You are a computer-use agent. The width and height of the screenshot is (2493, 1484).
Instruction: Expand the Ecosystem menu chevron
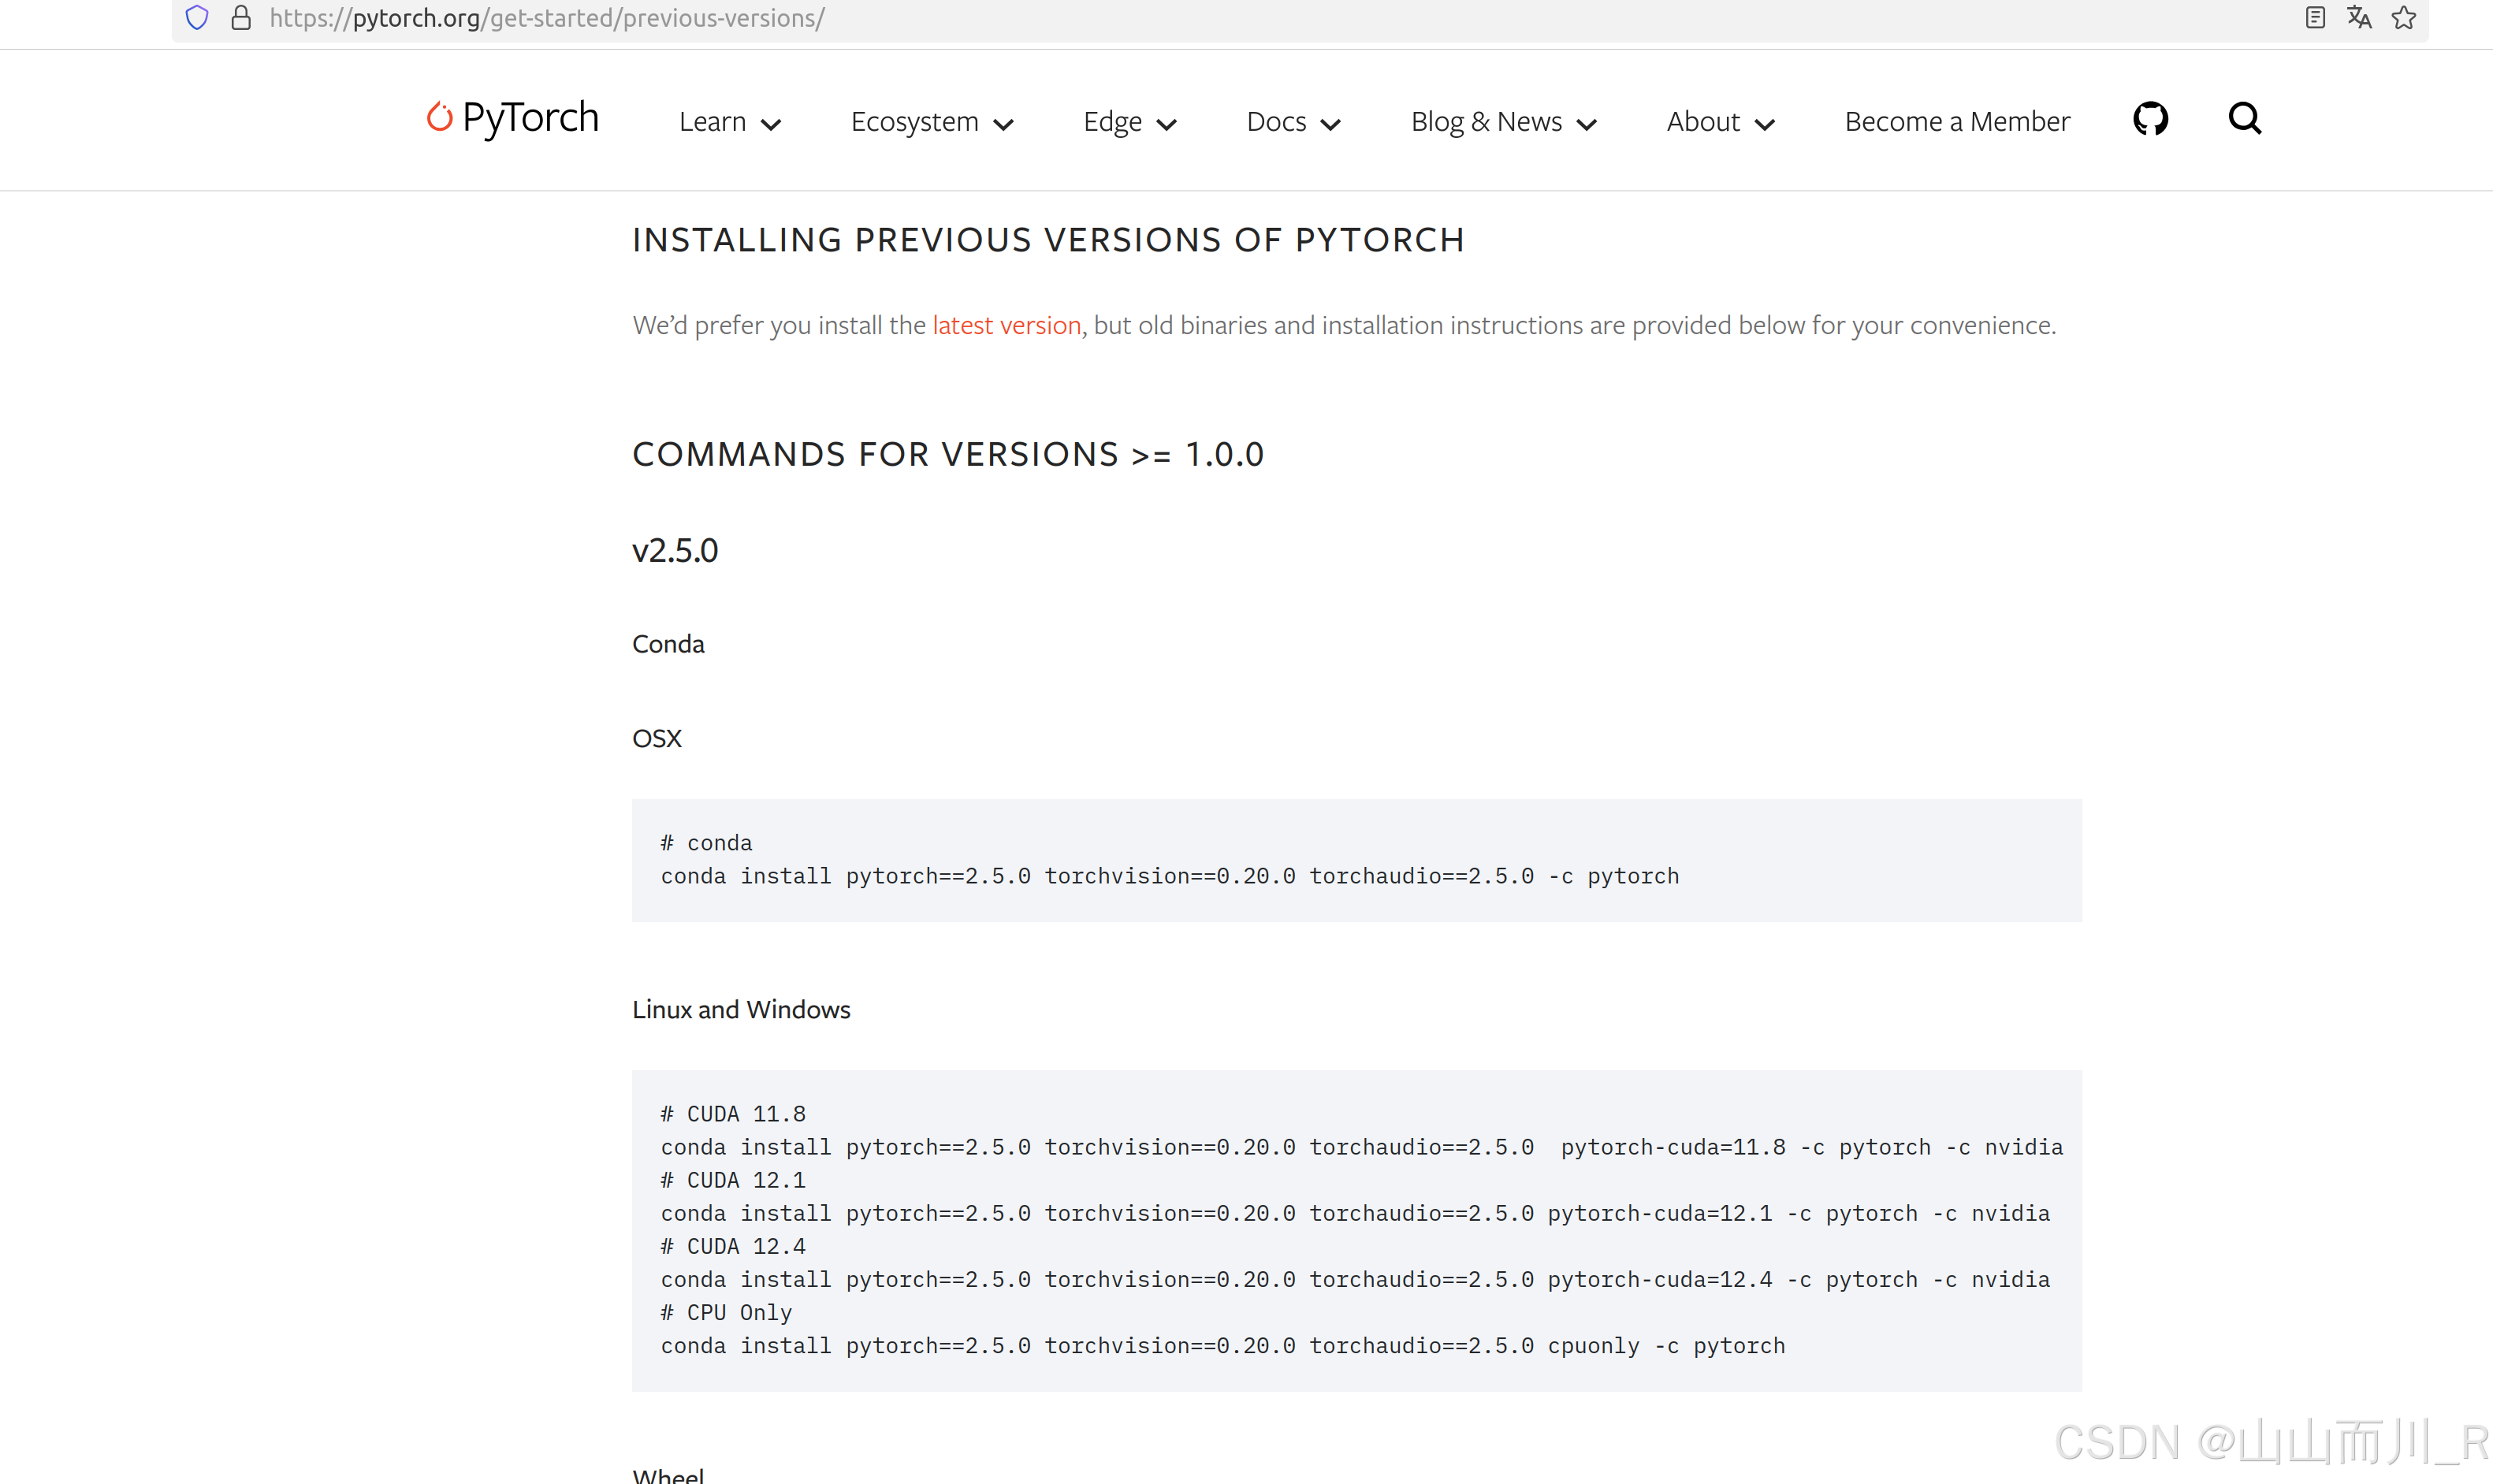[x=1003, y=124]
